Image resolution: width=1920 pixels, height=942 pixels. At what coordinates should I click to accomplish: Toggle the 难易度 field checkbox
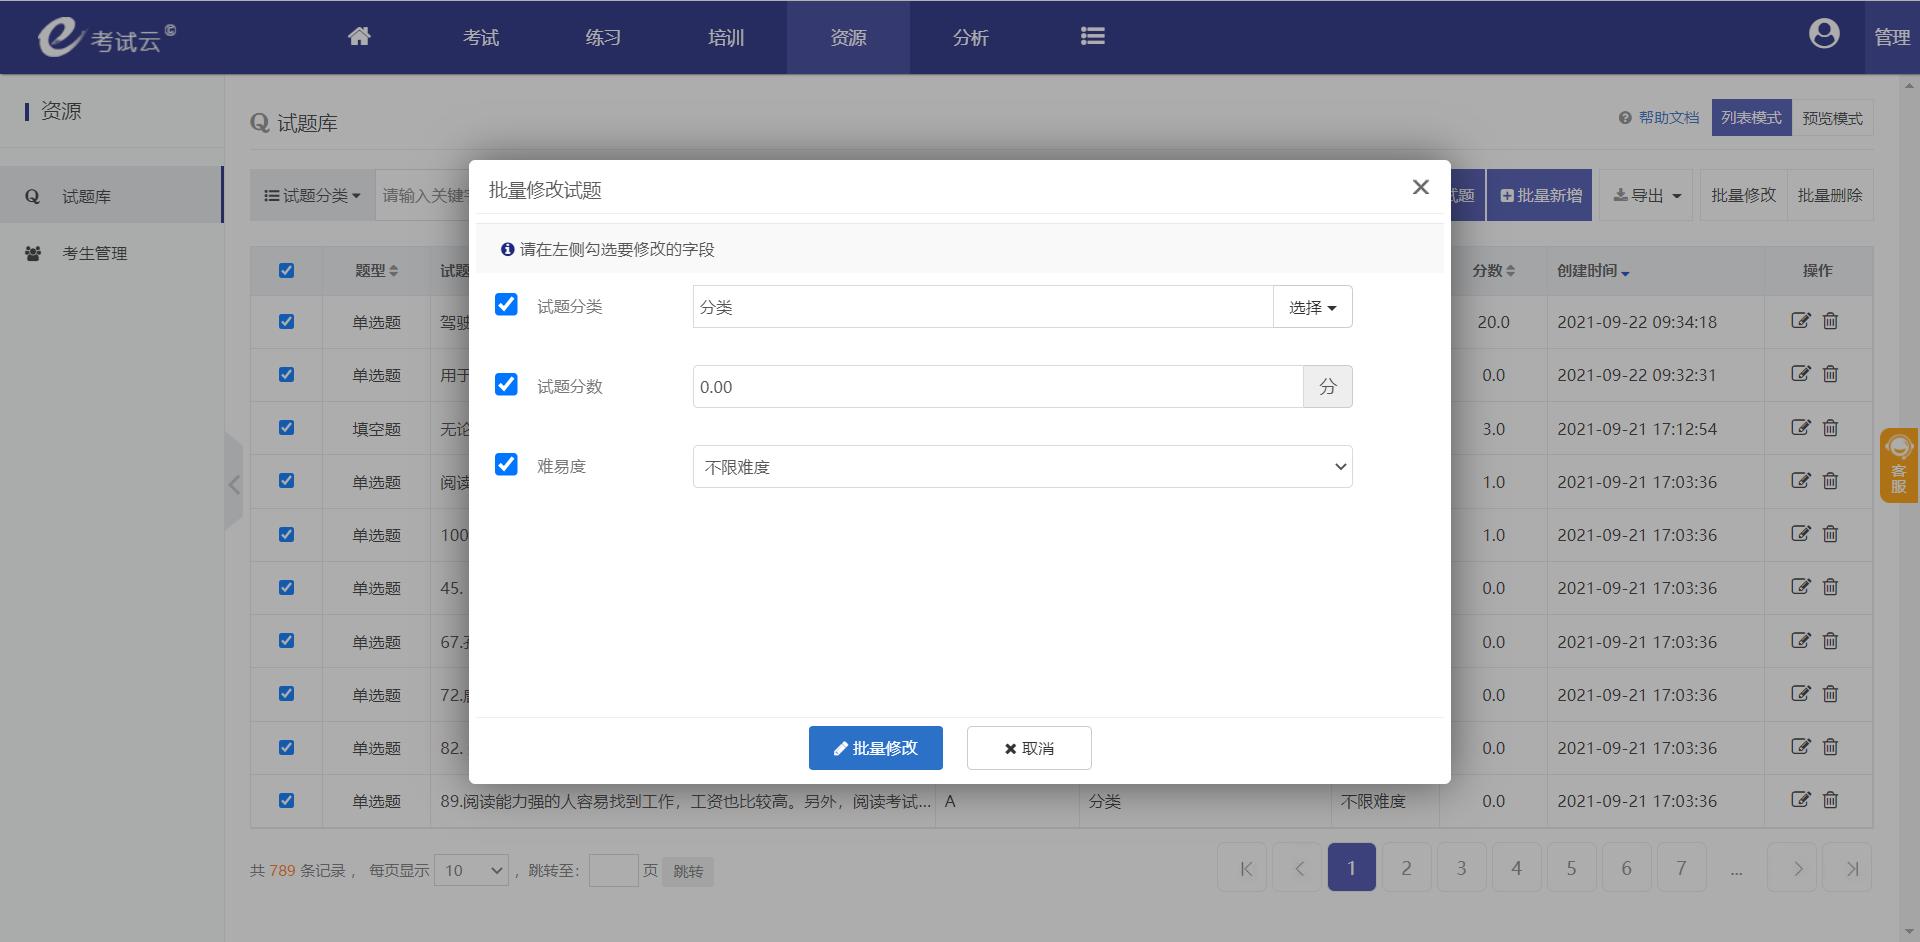click(x=506, y=465)
